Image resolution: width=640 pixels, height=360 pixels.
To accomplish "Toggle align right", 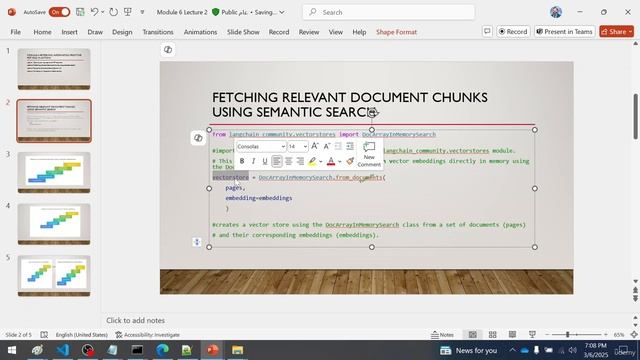I will tap(300, 161).
